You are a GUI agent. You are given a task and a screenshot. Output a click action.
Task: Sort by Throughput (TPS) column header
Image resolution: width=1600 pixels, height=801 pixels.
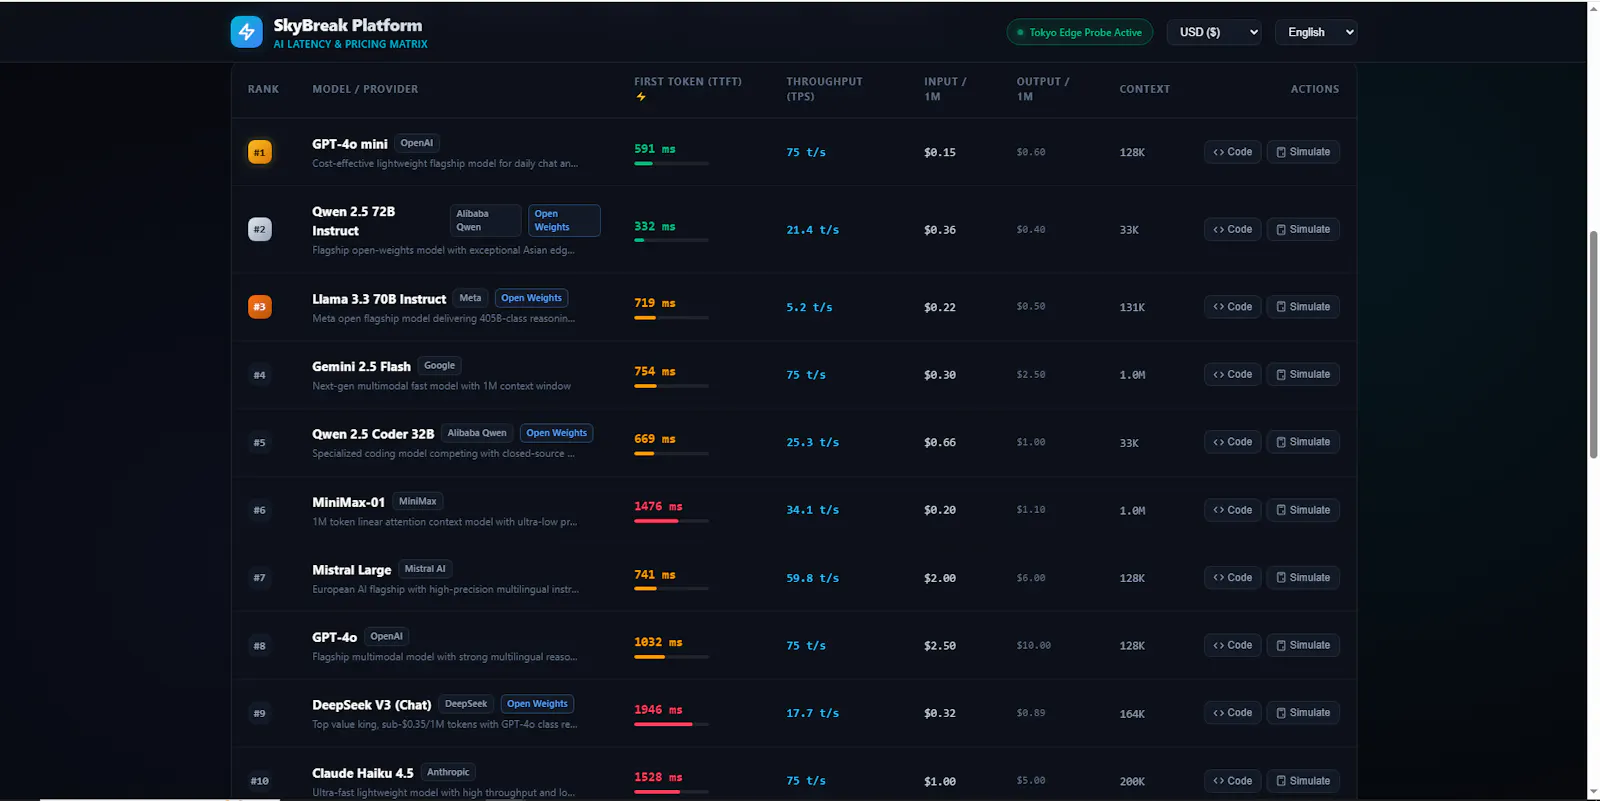[824, 89]
